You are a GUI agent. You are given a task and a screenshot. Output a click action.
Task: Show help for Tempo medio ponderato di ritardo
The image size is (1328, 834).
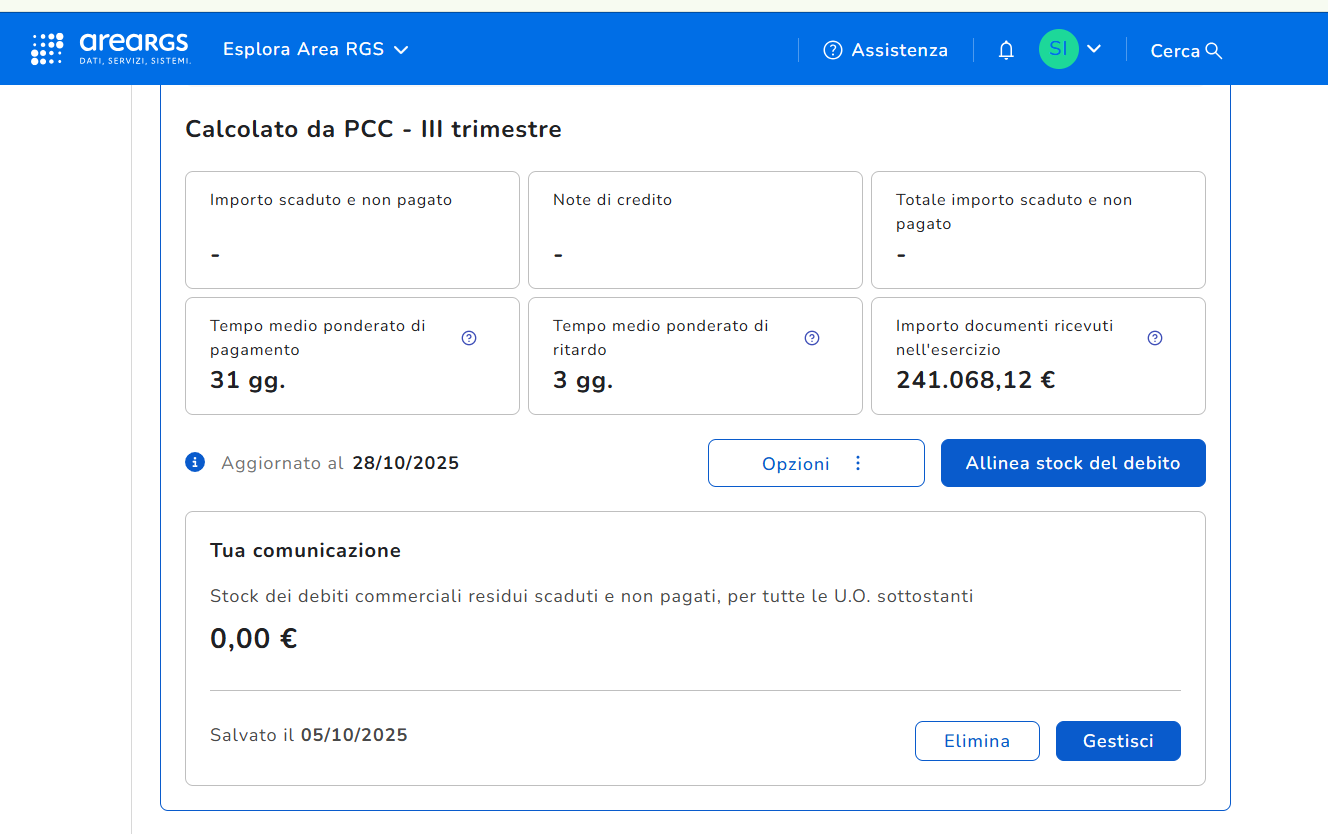point(812,338)
